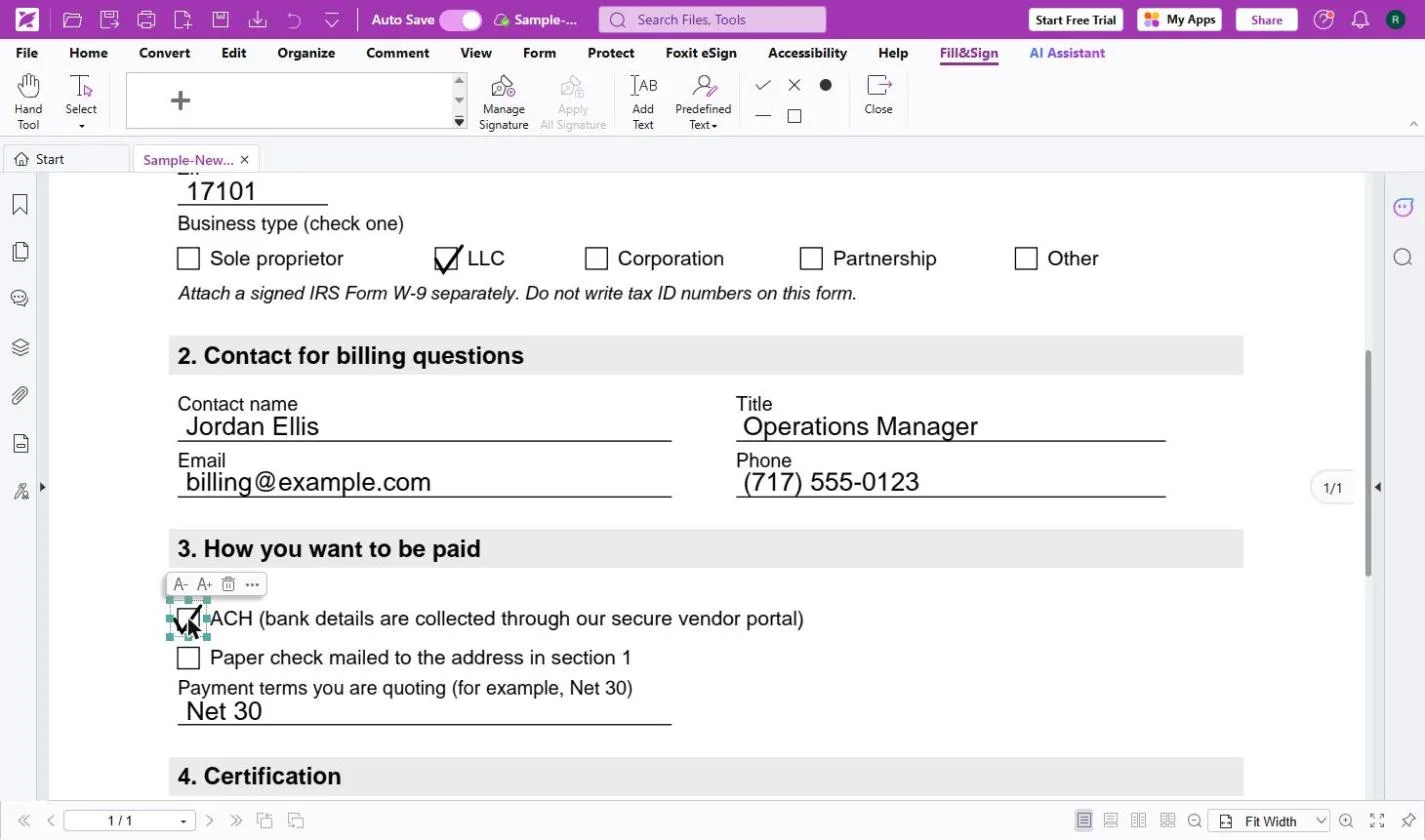Check the Paper check mailed box
This screenshot has width=1425, height=840.
pyautogui.click(x=188, y=658)
